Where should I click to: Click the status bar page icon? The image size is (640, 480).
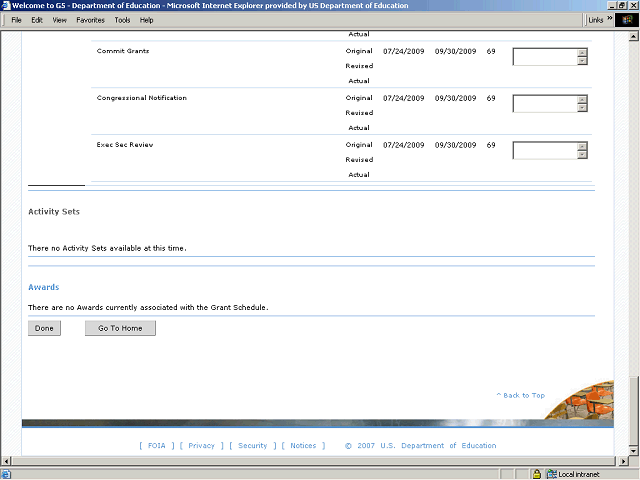point(6,474)
